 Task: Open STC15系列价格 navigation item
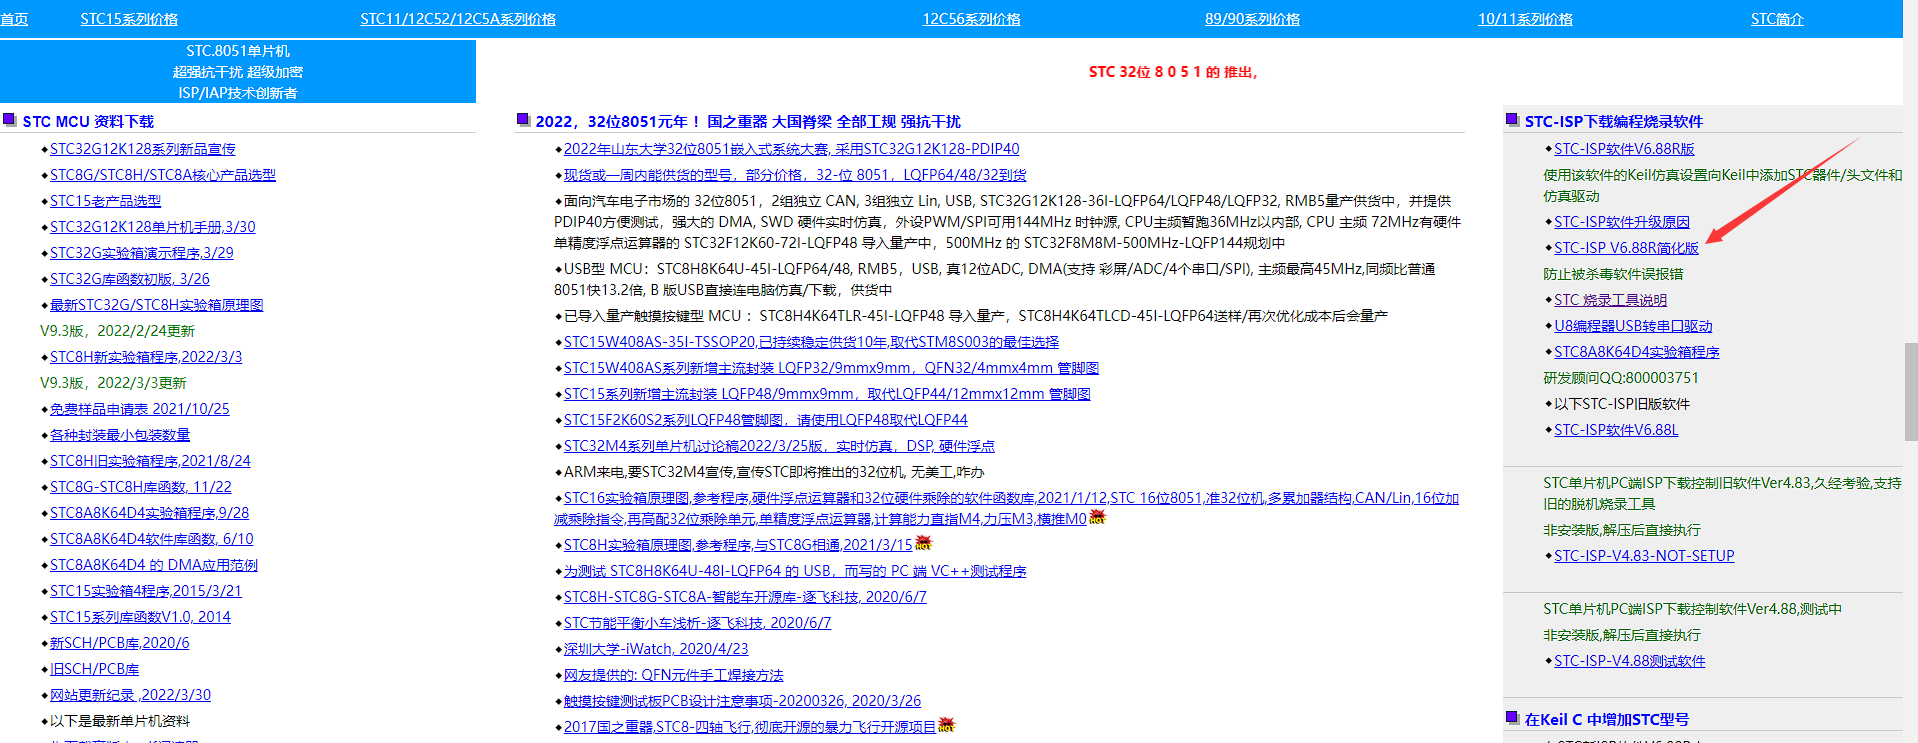[129, 19]
